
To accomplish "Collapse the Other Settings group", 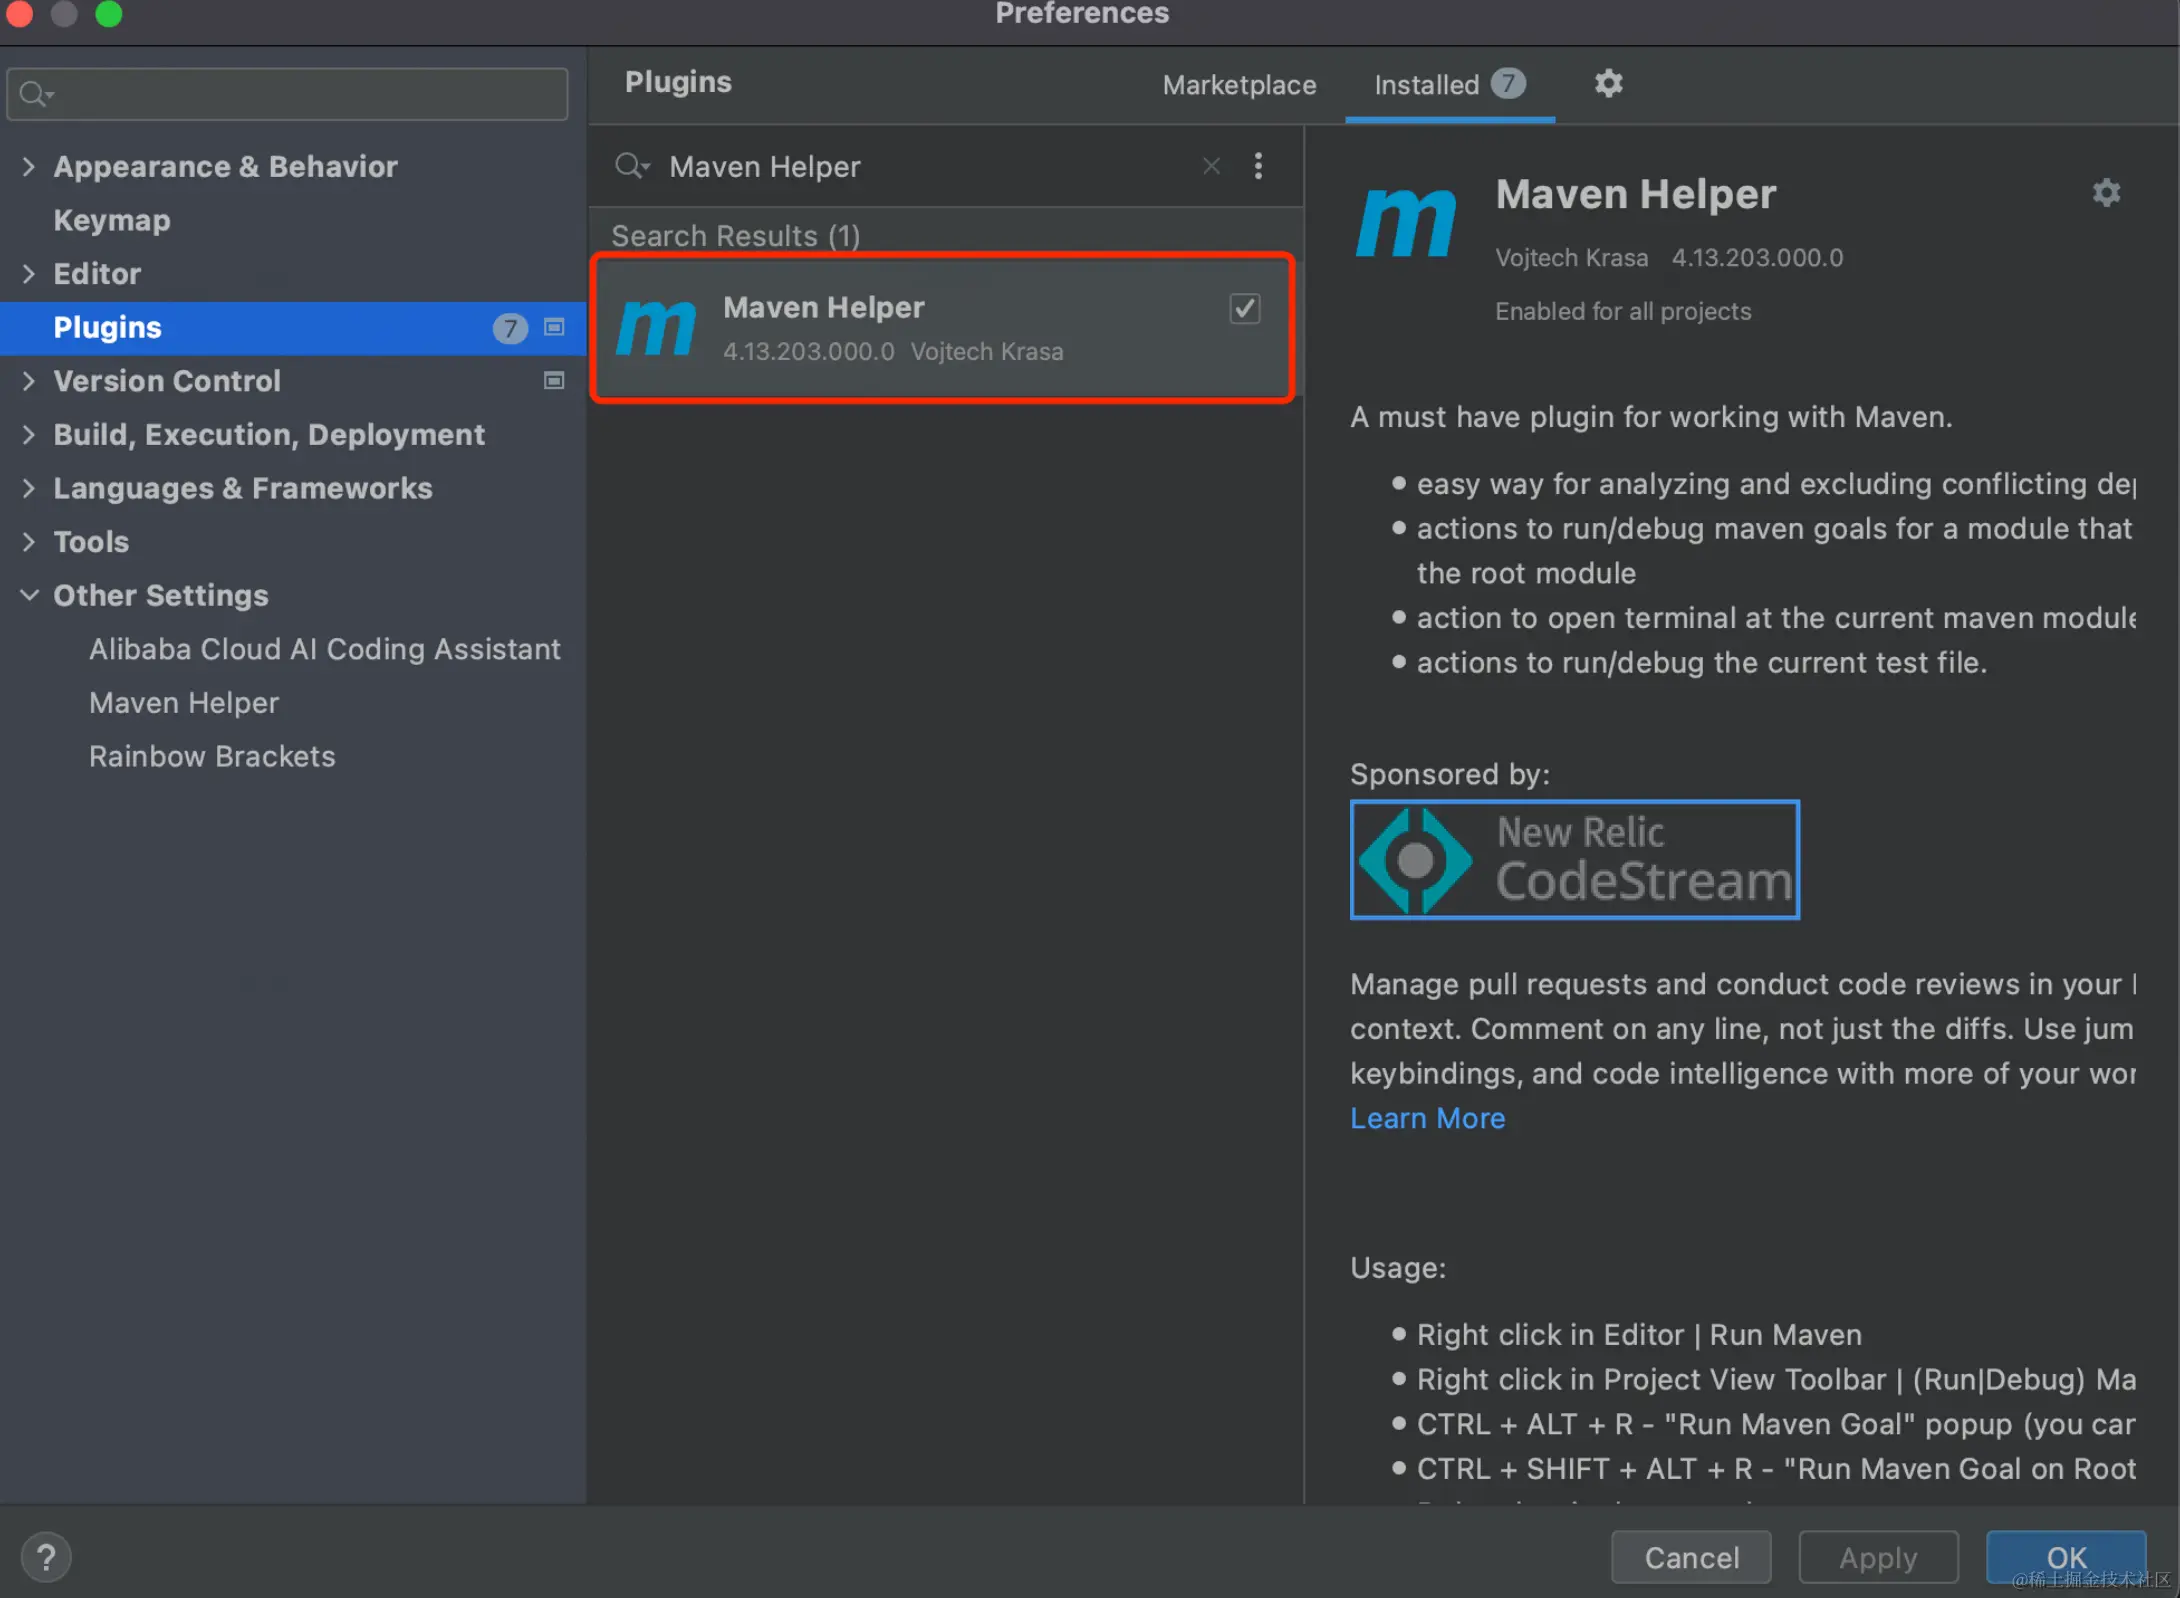I will click(28, 595).
